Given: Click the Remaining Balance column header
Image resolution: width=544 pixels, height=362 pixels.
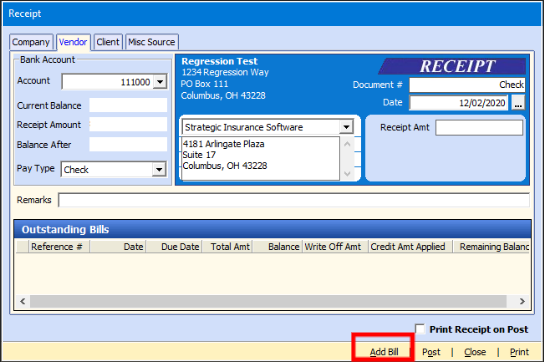Looking at the screenshot, I should (492, 247).
